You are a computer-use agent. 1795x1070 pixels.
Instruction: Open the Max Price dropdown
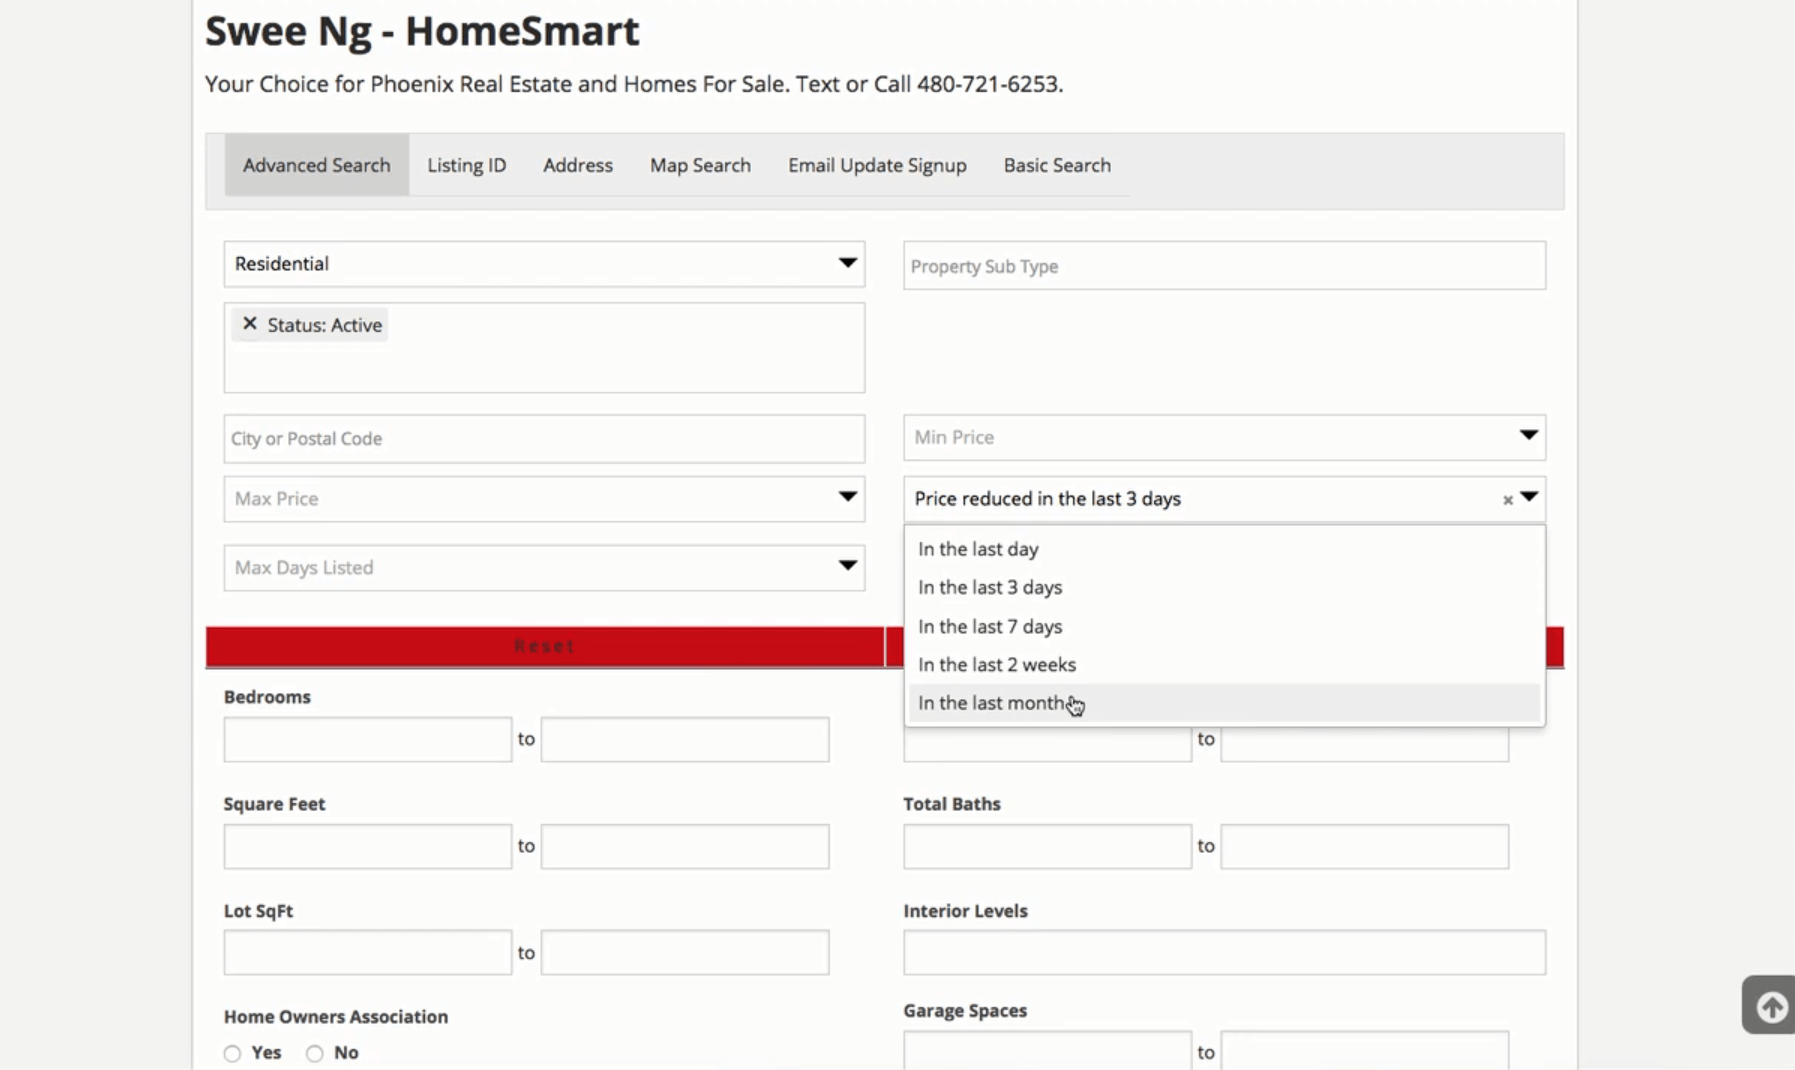pyautogui.click(x=544, y=498)
